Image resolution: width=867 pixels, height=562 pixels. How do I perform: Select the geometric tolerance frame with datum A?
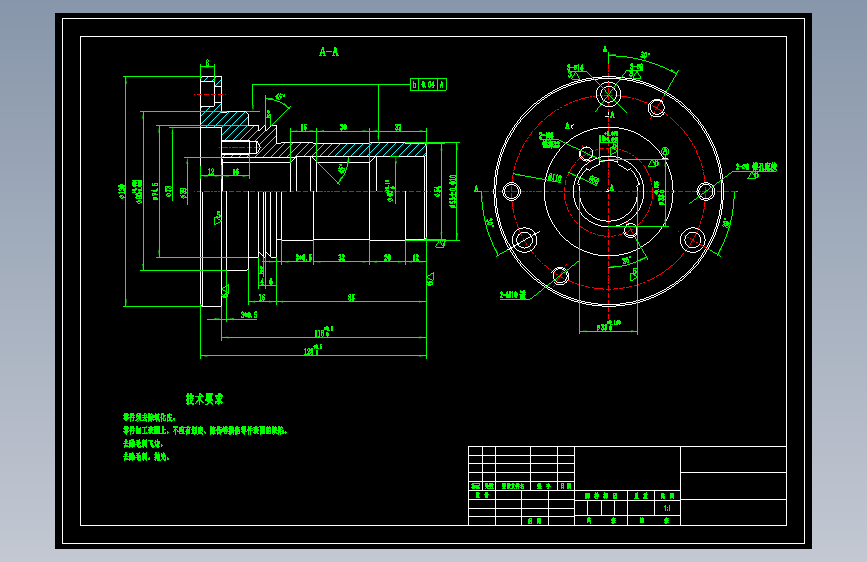pos(428,85)
